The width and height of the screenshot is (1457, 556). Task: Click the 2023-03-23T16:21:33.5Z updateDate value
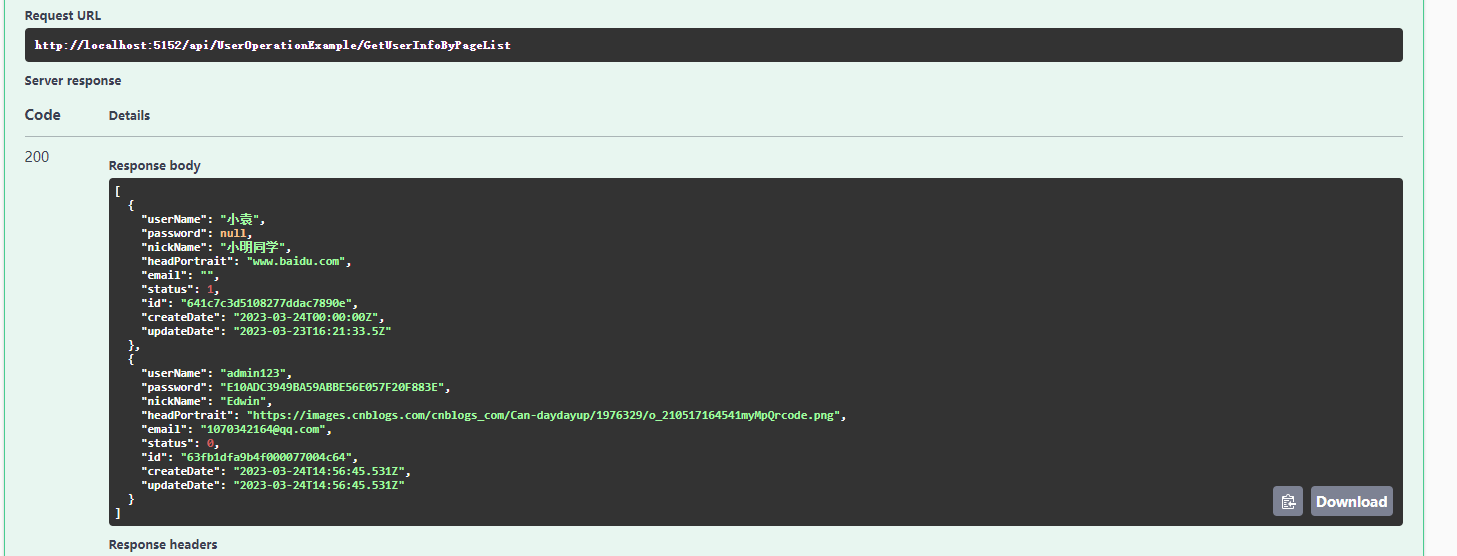(x=311, y=331)
